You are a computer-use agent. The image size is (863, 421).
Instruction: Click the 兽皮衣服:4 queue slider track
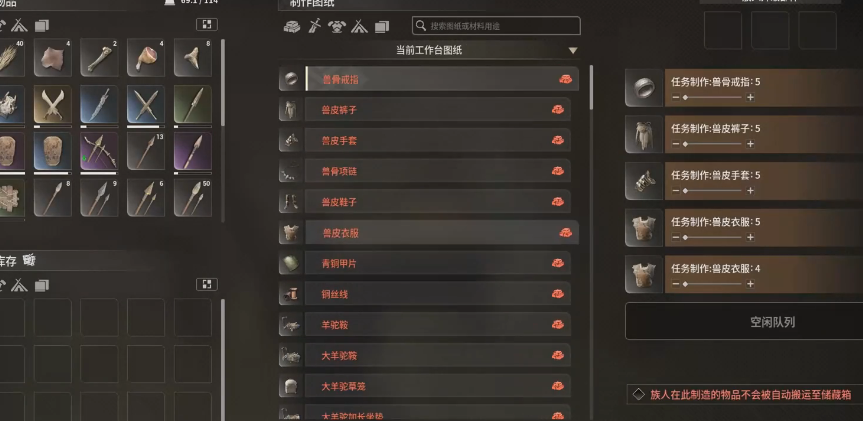(x=713, y=284)
